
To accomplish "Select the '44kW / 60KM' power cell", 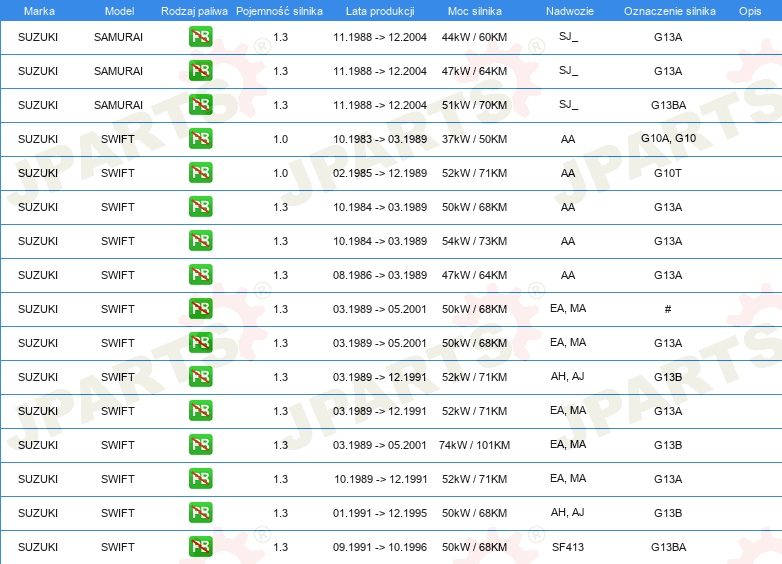I will tap(474, 37).
